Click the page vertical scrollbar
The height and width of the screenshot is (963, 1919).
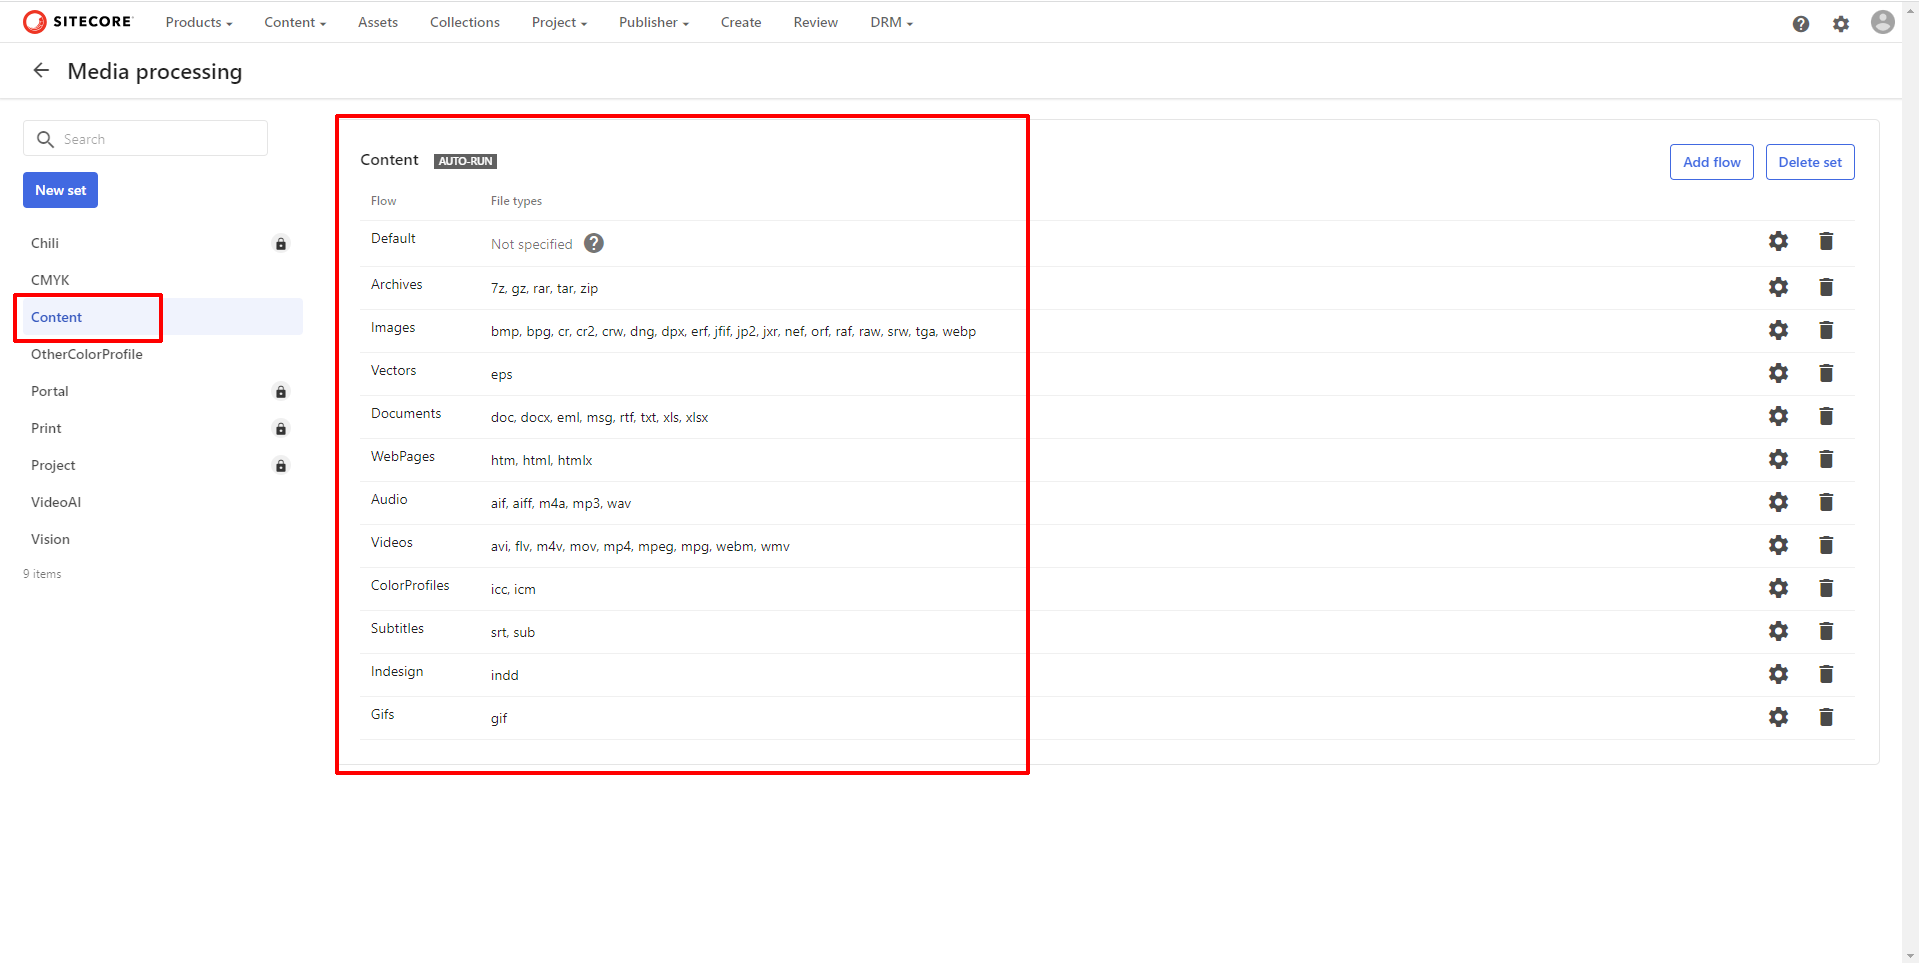pyautogui.click(x=1910, y=480)
